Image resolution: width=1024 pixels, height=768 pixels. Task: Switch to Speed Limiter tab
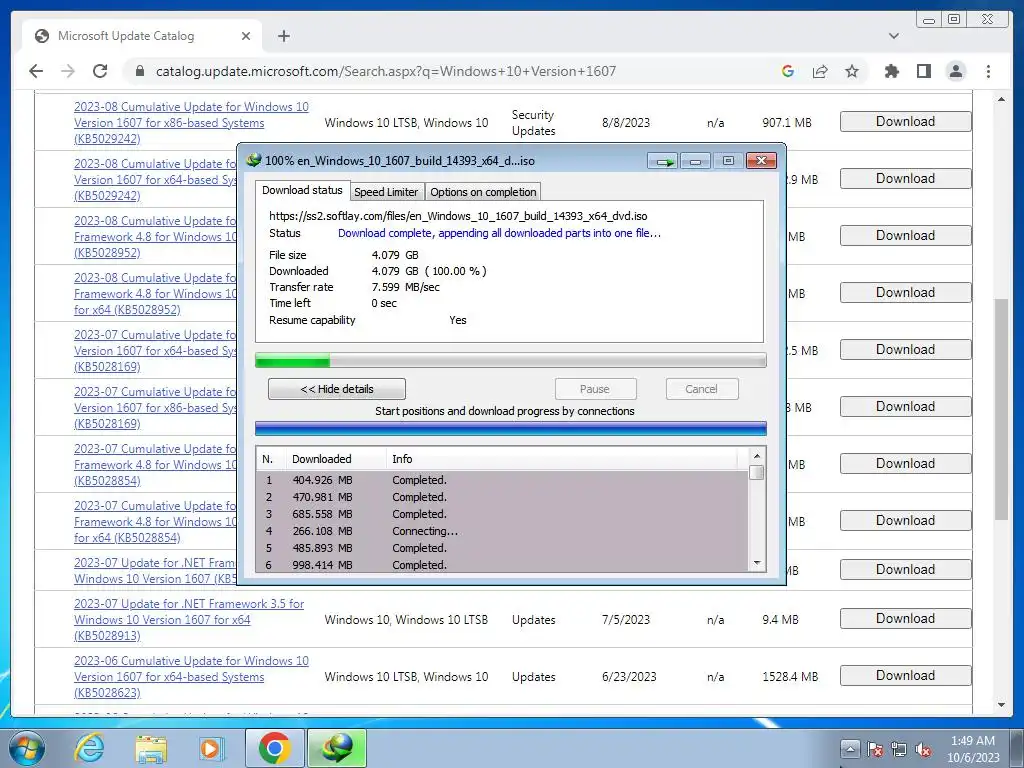[386, 192]
